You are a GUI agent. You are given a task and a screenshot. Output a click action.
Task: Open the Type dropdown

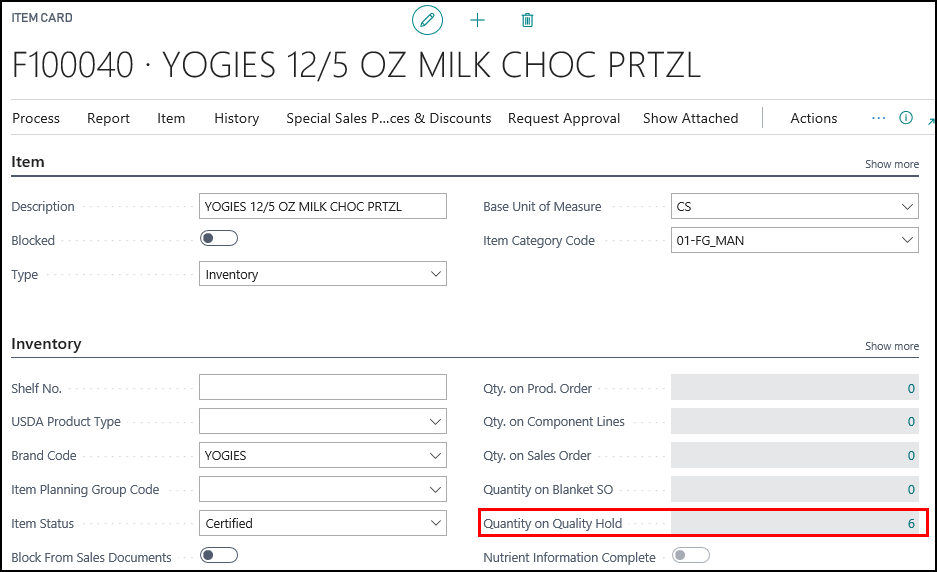point(323,274)
